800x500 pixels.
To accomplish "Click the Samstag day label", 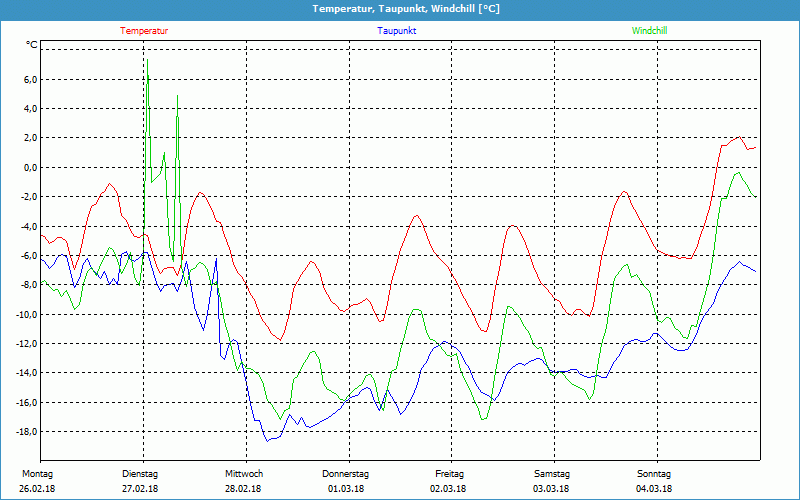I will [x=552, y=474].
